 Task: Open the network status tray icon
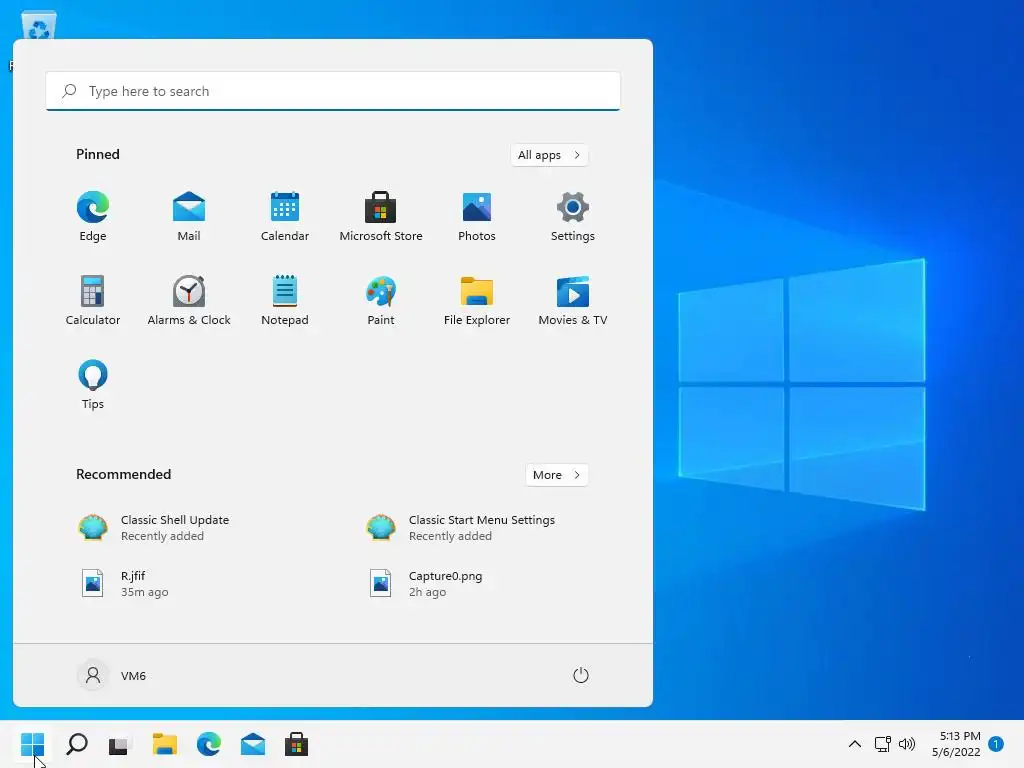click(882, 744)
